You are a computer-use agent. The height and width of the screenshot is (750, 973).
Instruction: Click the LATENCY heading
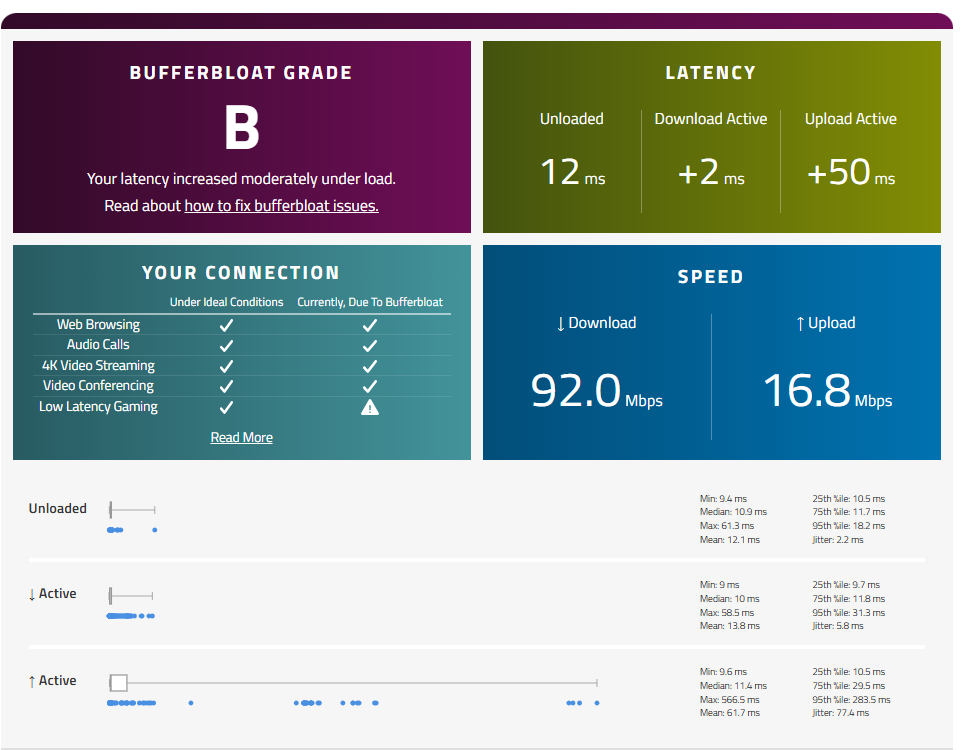(x=711, y=73)
